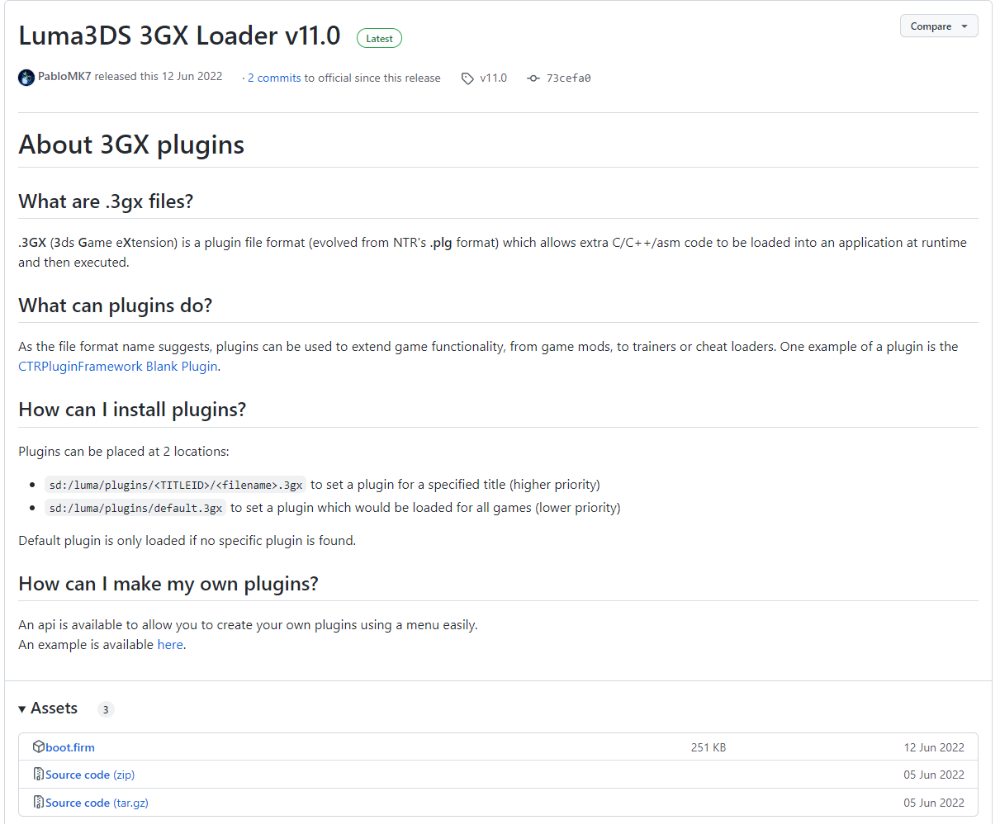Click the How can I install plugins? heading
The width and height of the screenshot is (1000, 824).
point(132,409)
